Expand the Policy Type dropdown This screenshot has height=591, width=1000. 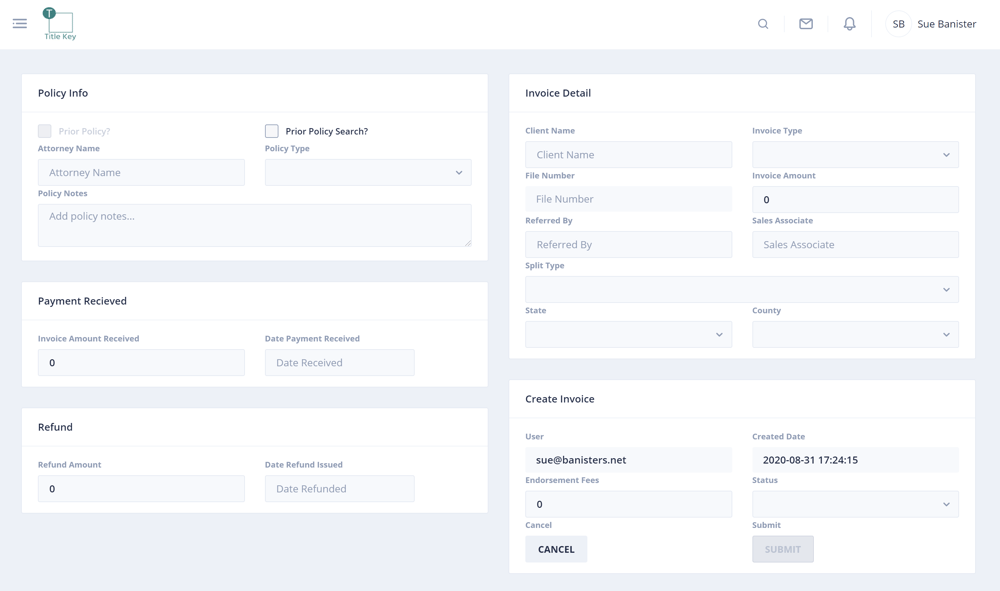[368, 173]
